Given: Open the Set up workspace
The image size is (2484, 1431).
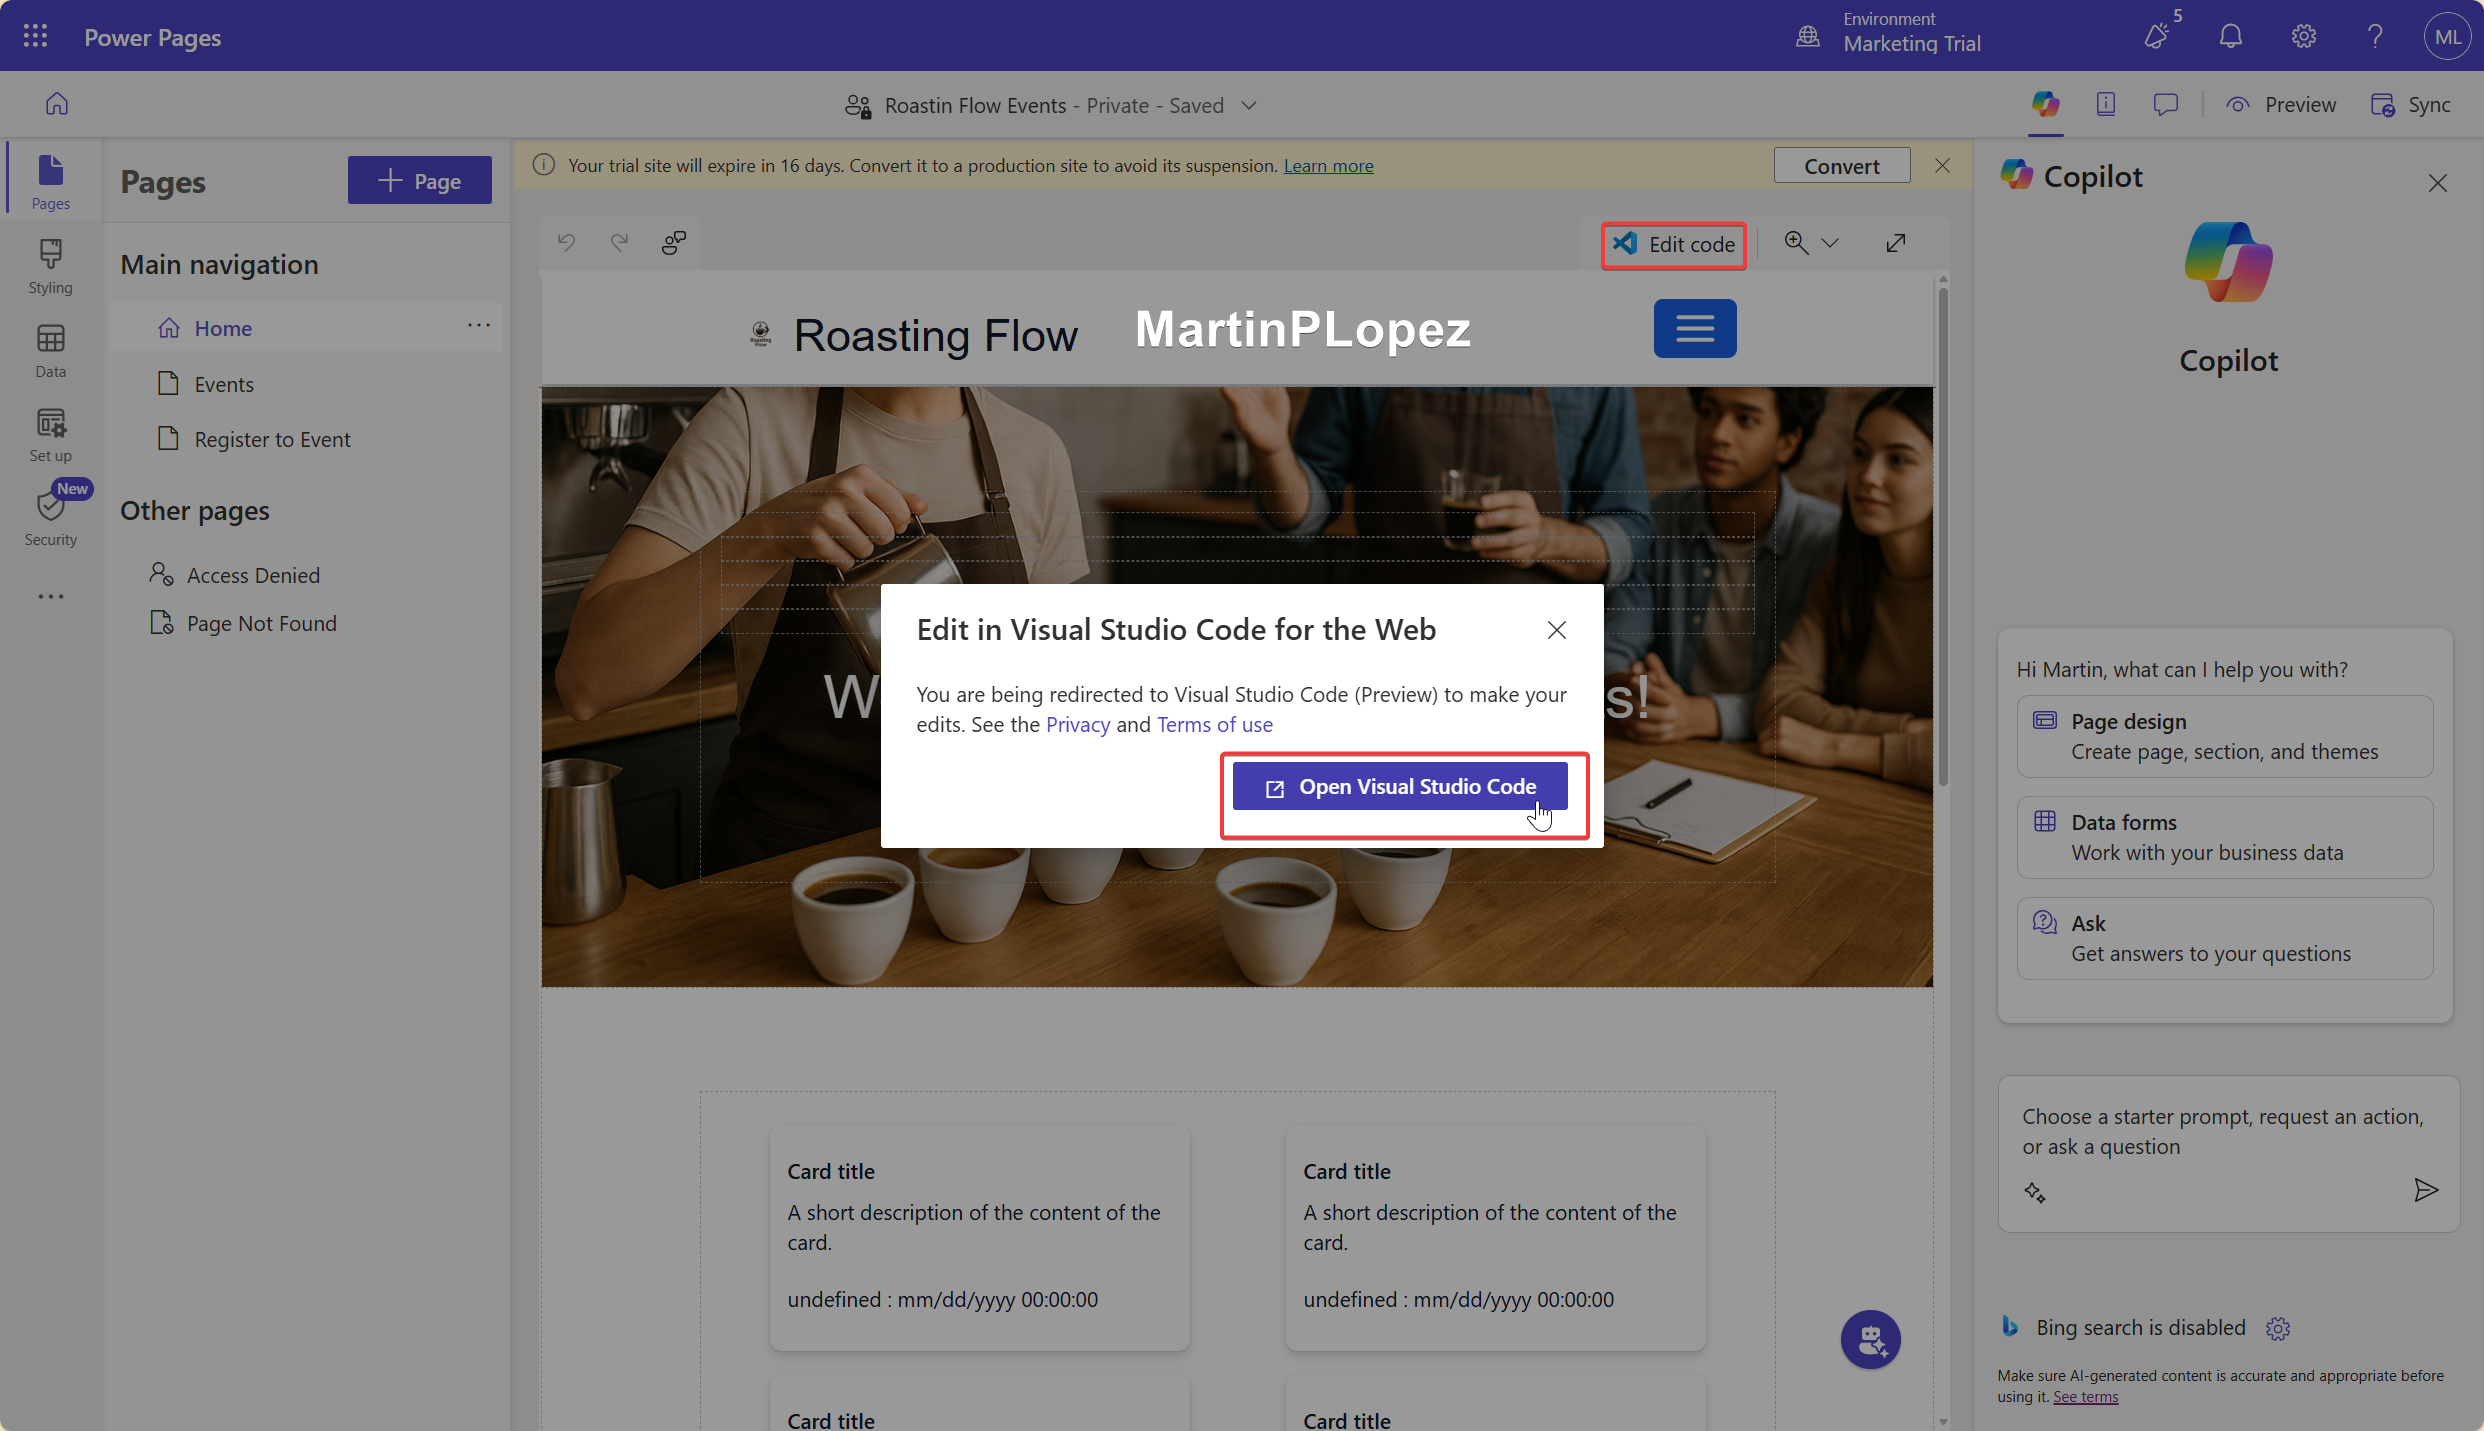Looking at the screenshot, I should tap(50, 432).
